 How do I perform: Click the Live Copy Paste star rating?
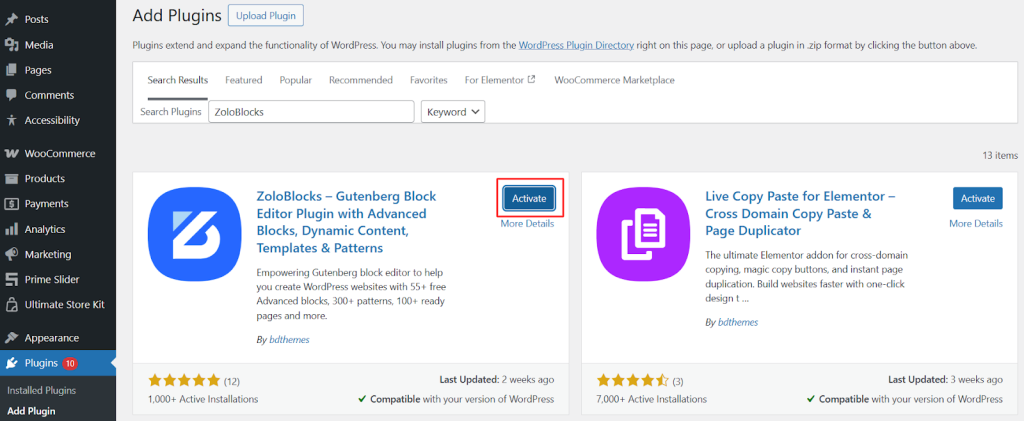[633, 381]
